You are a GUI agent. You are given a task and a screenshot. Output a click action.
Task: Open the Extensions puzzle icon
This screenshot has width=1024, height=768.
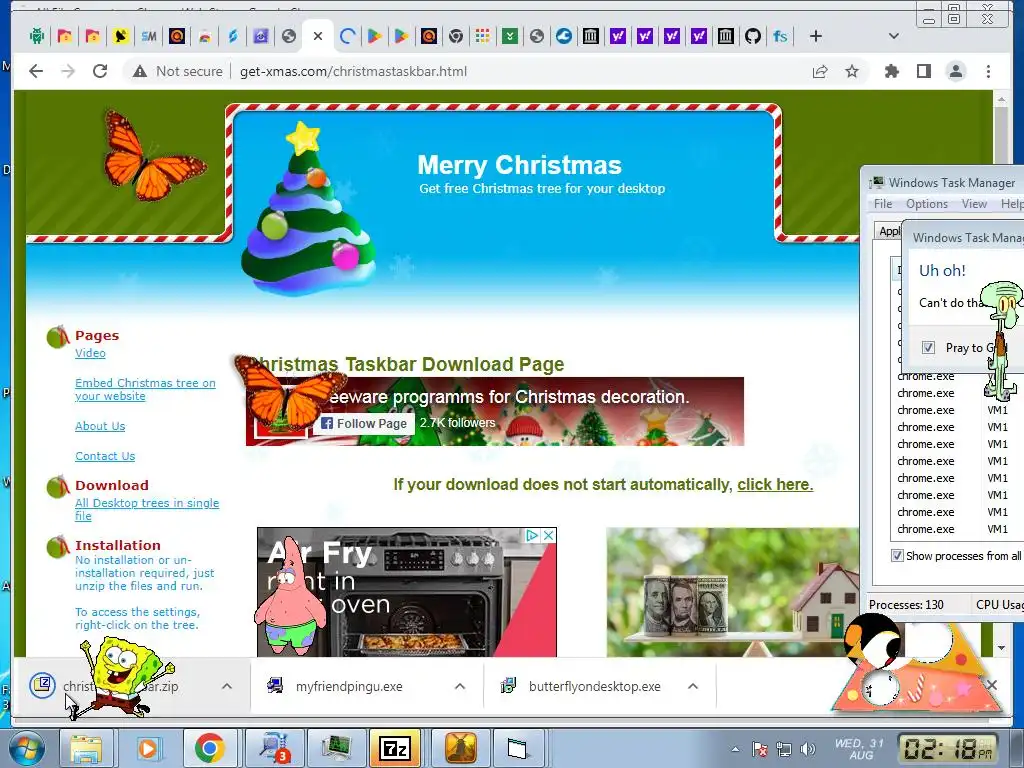(x=891, y=71)
